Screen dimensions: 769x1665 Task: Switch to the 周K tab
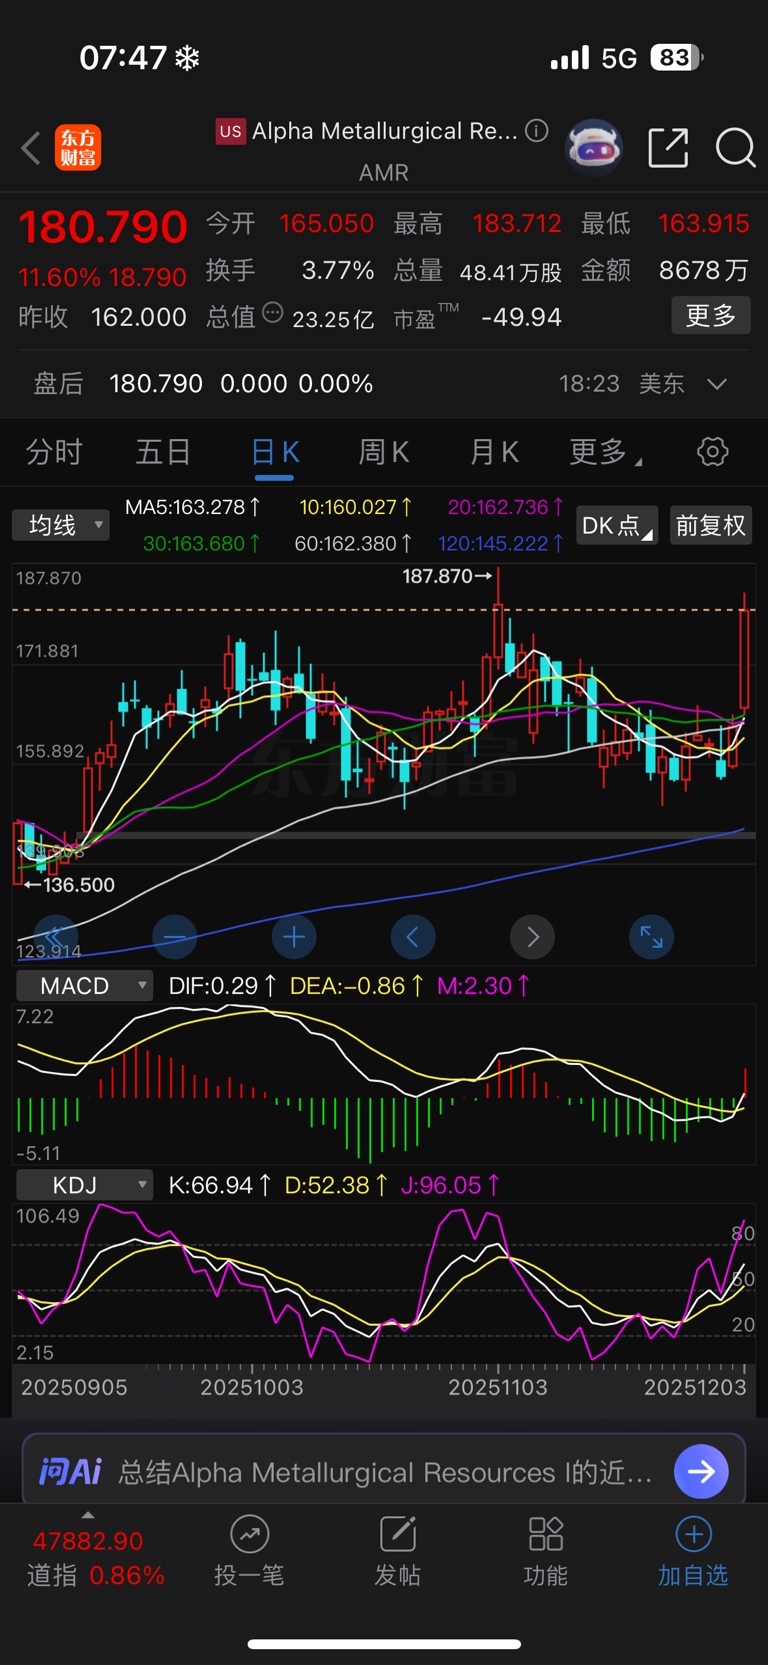tap(384, 452)
